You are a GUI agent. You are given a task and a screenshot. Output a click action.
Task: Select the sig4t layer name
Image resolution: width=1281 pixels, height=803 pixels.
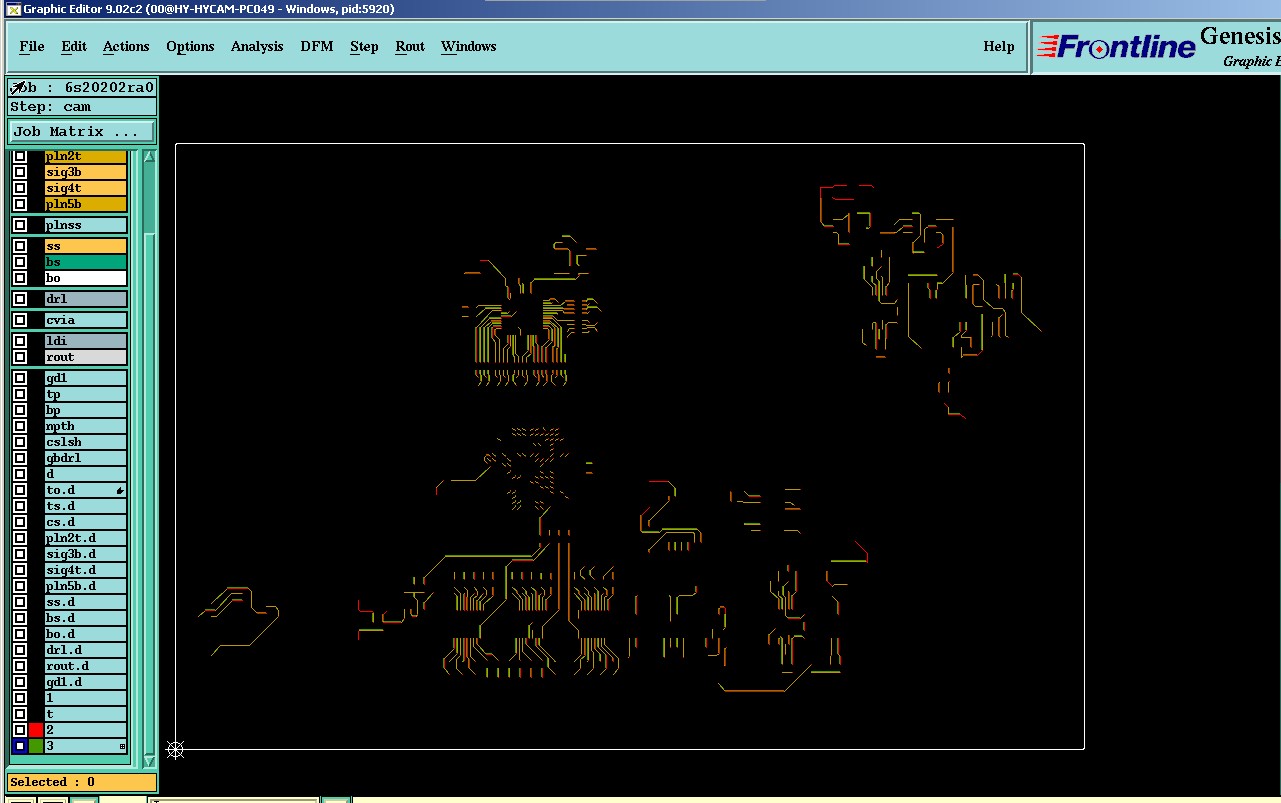[x=86, y=188]
